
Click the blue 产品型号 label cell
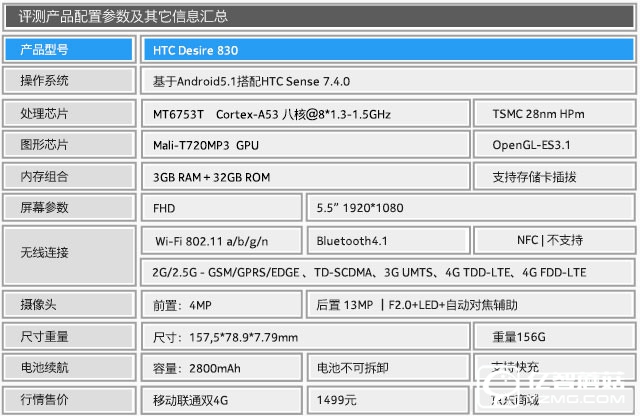pos(68,49)
